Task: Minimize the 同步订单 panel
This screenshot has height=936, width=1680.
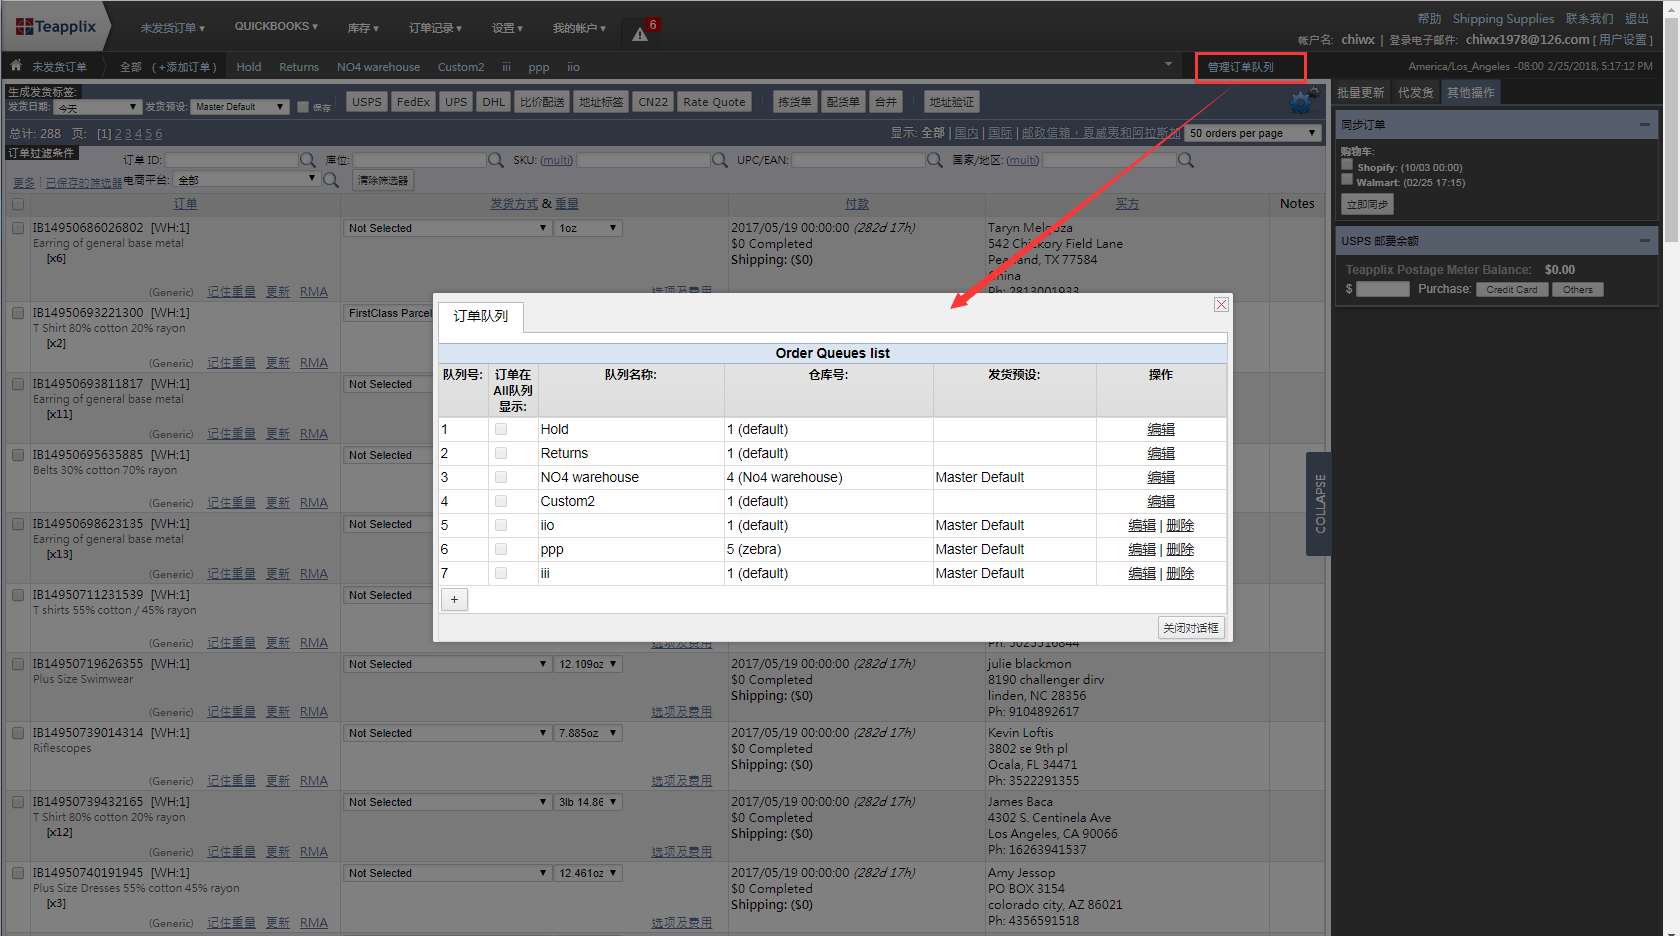Action: [1644, 125]
